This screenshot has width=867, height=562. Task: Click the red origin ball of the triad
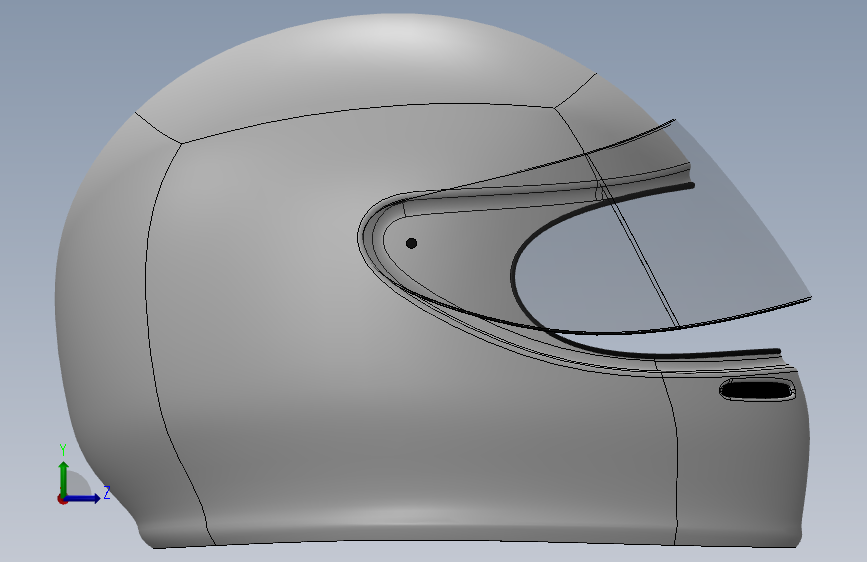point(62,499)
